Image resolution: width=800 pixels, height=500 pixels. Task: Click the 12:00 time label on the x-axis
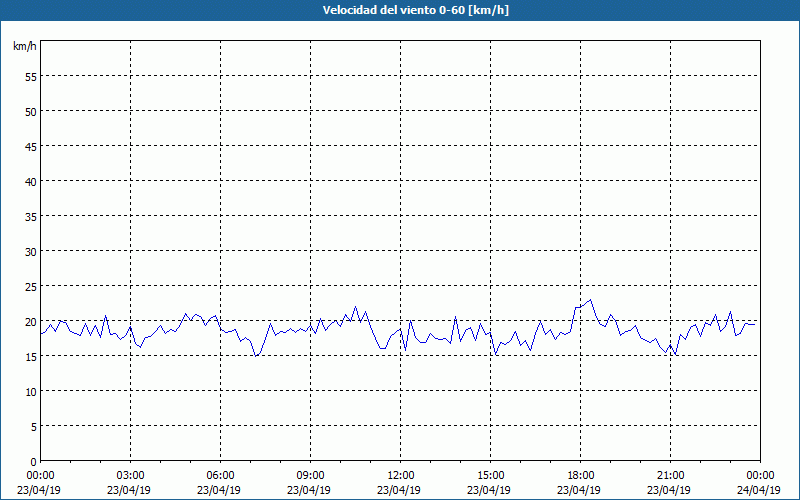[400, 475]
